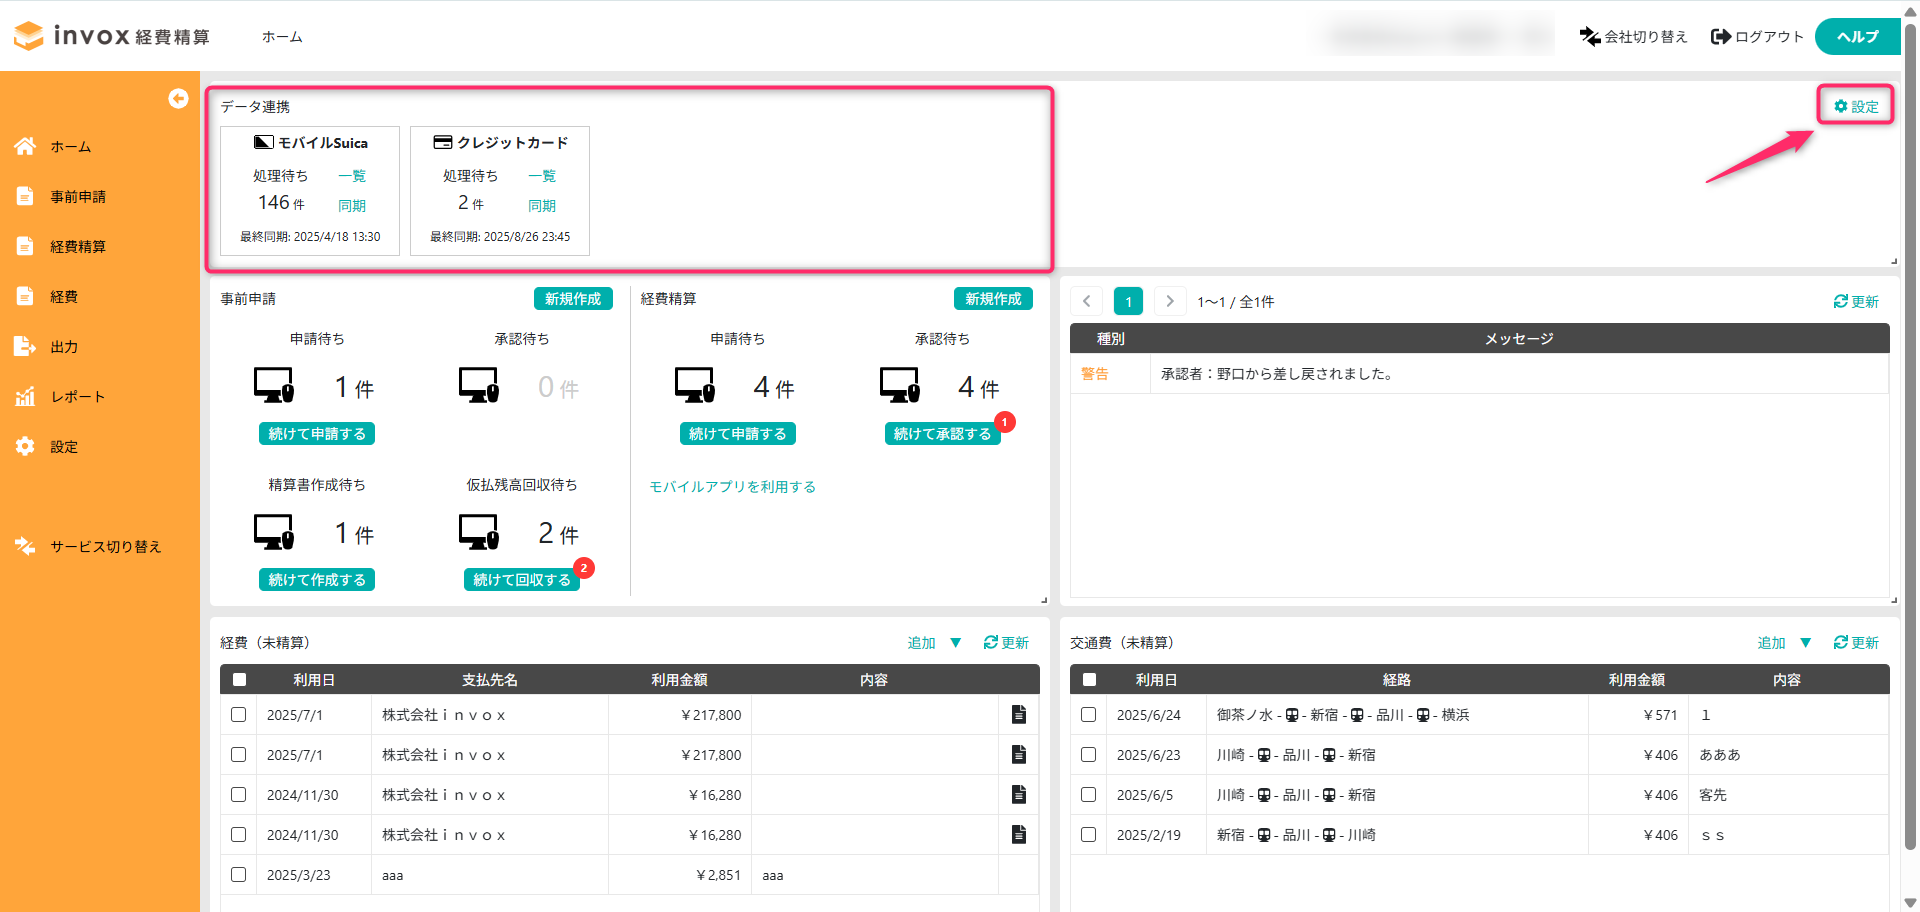Click the page vertical scrollbar
1920x912 pixels.
[x=1909, y=450]
